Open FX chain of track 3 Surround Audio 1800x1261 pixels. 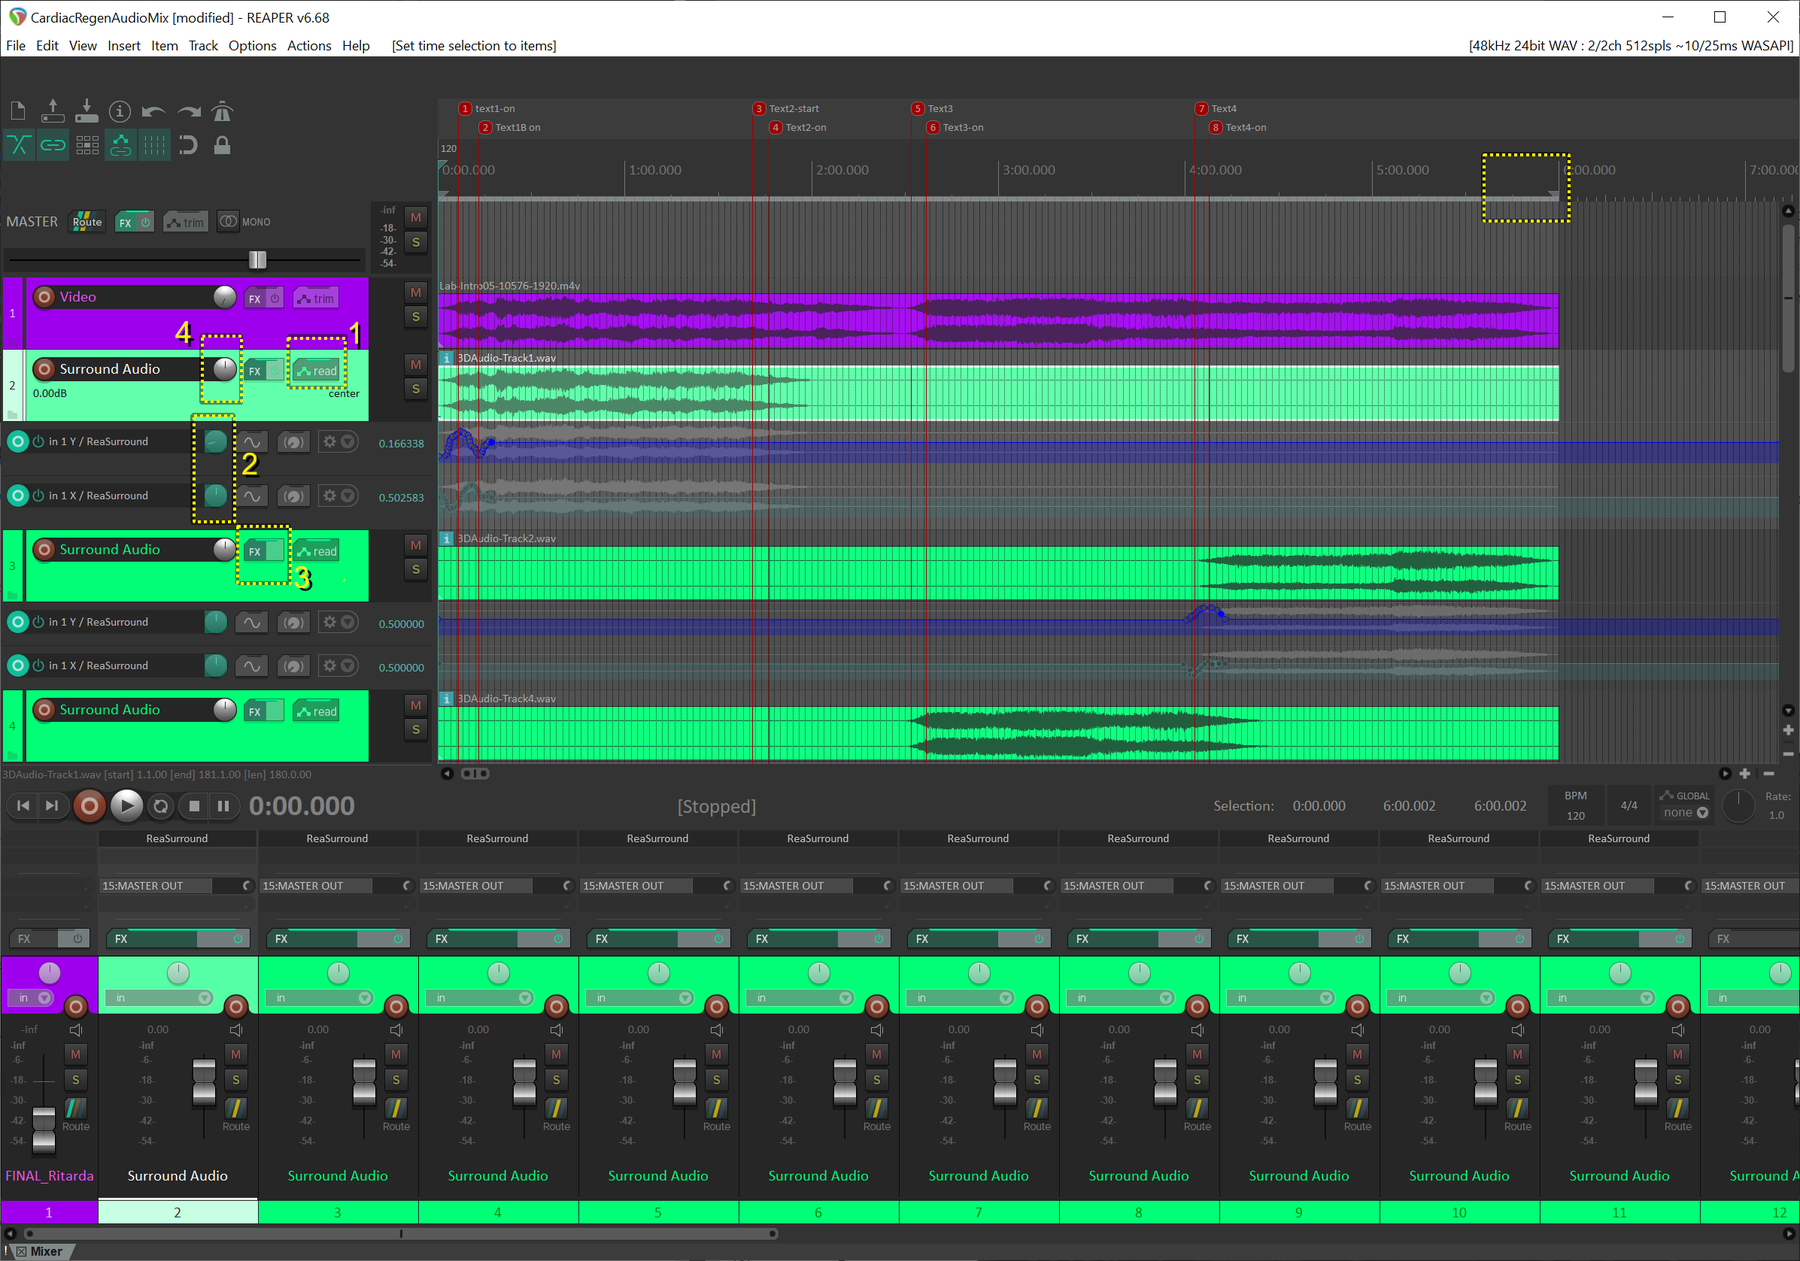pos(255,551)
